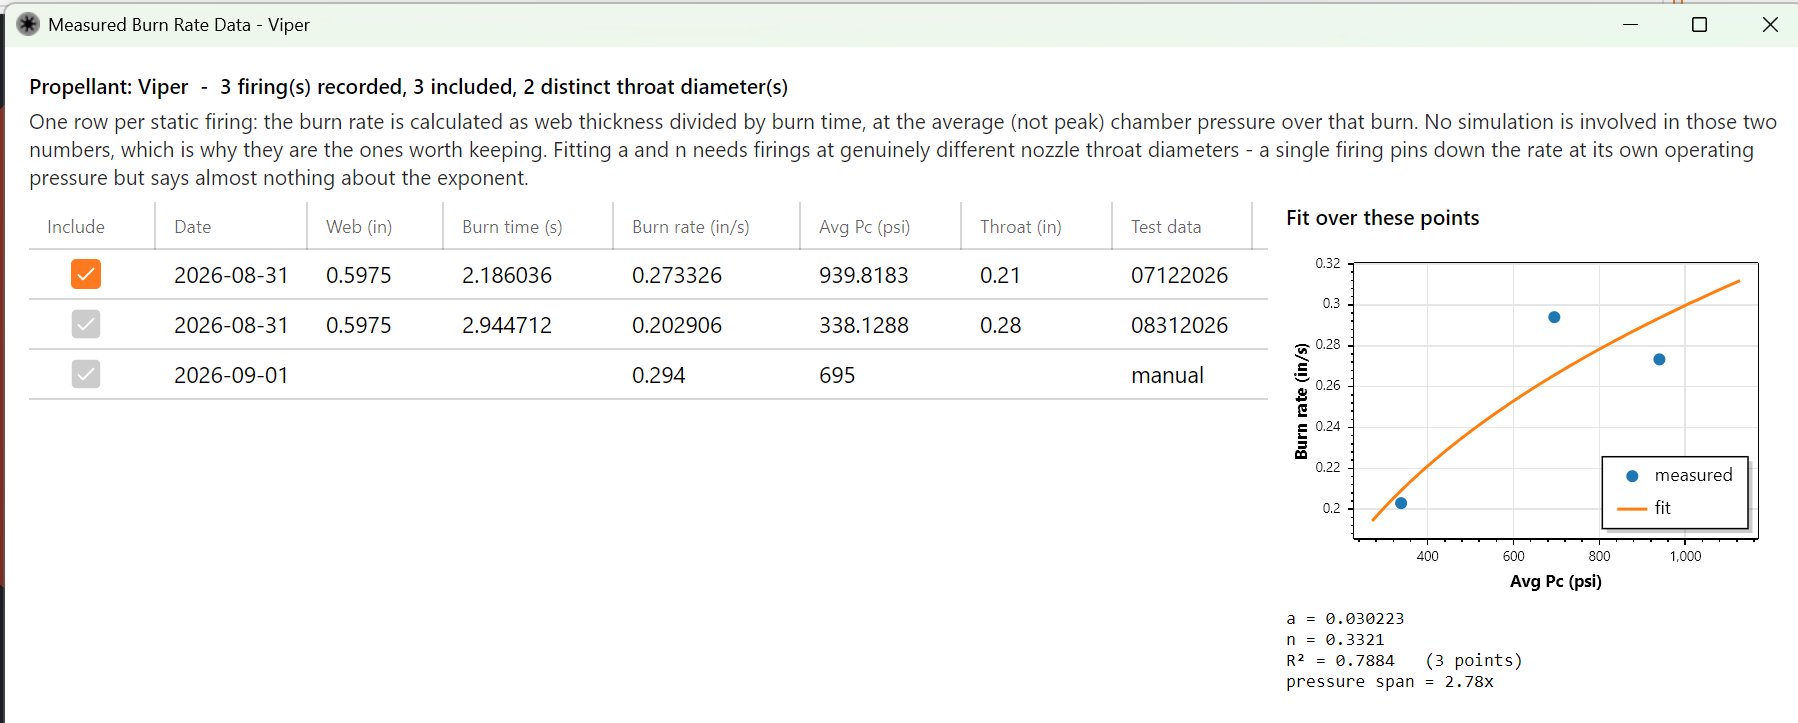Click the measured point near 940 psi

point(1659,359)
